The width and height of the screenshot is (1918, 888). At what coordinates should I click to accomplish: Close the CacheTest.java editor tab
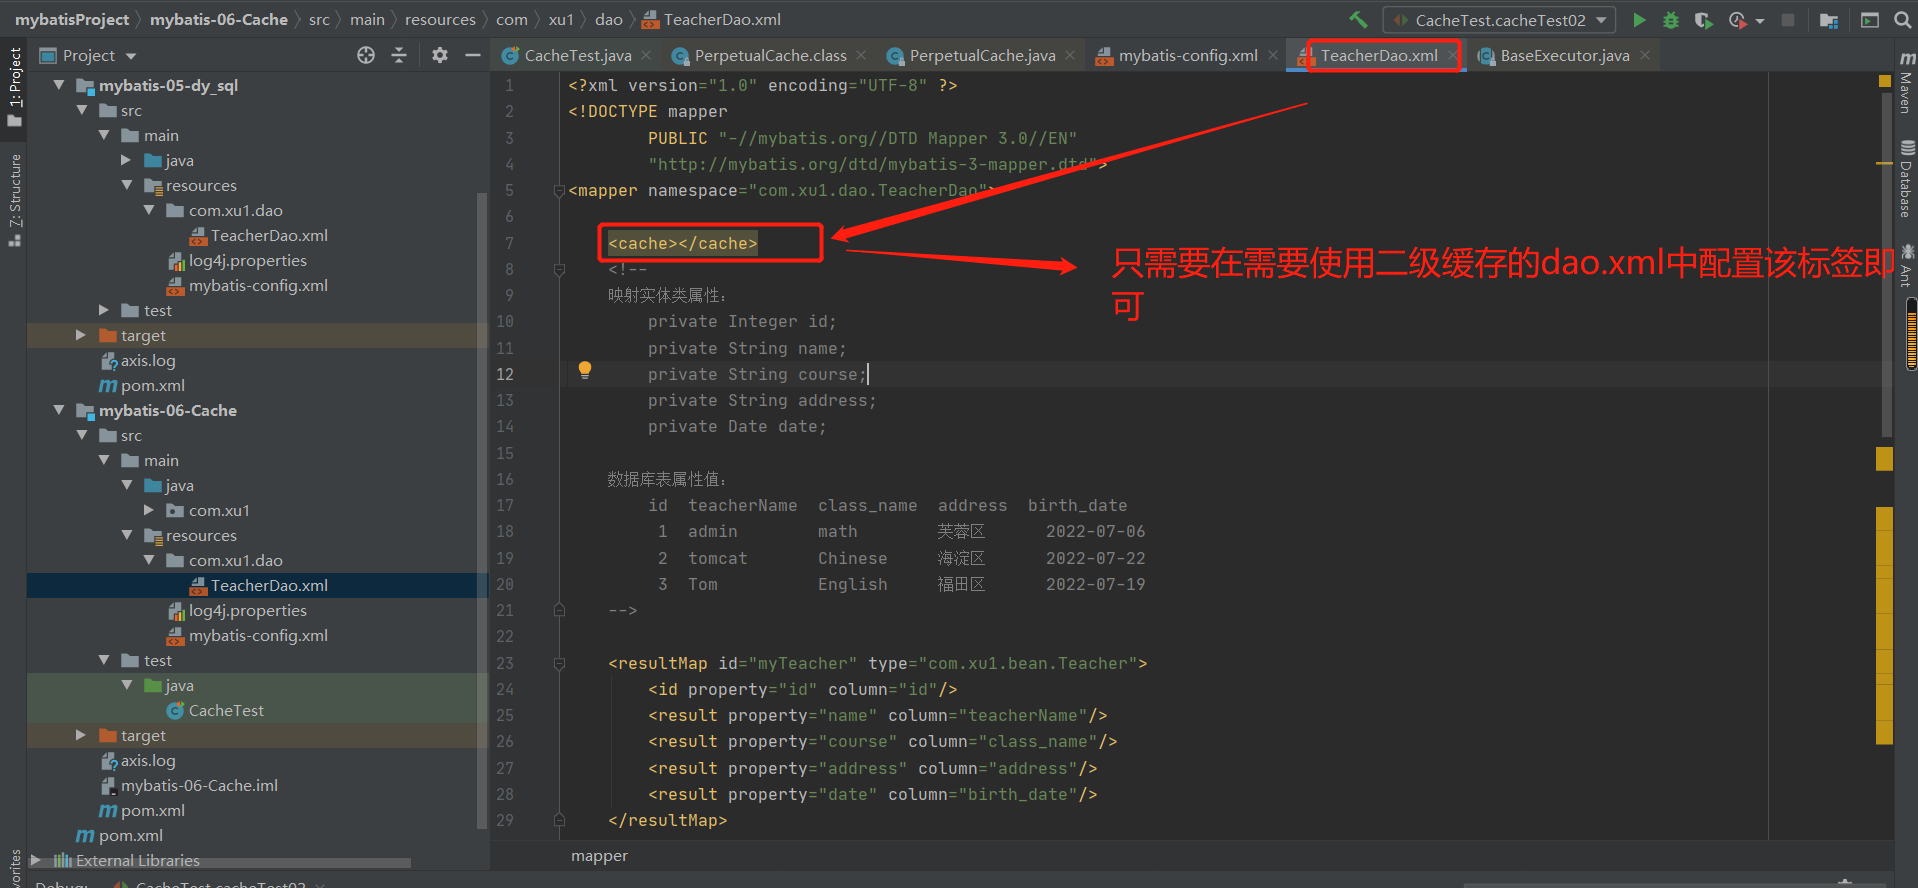646,55
